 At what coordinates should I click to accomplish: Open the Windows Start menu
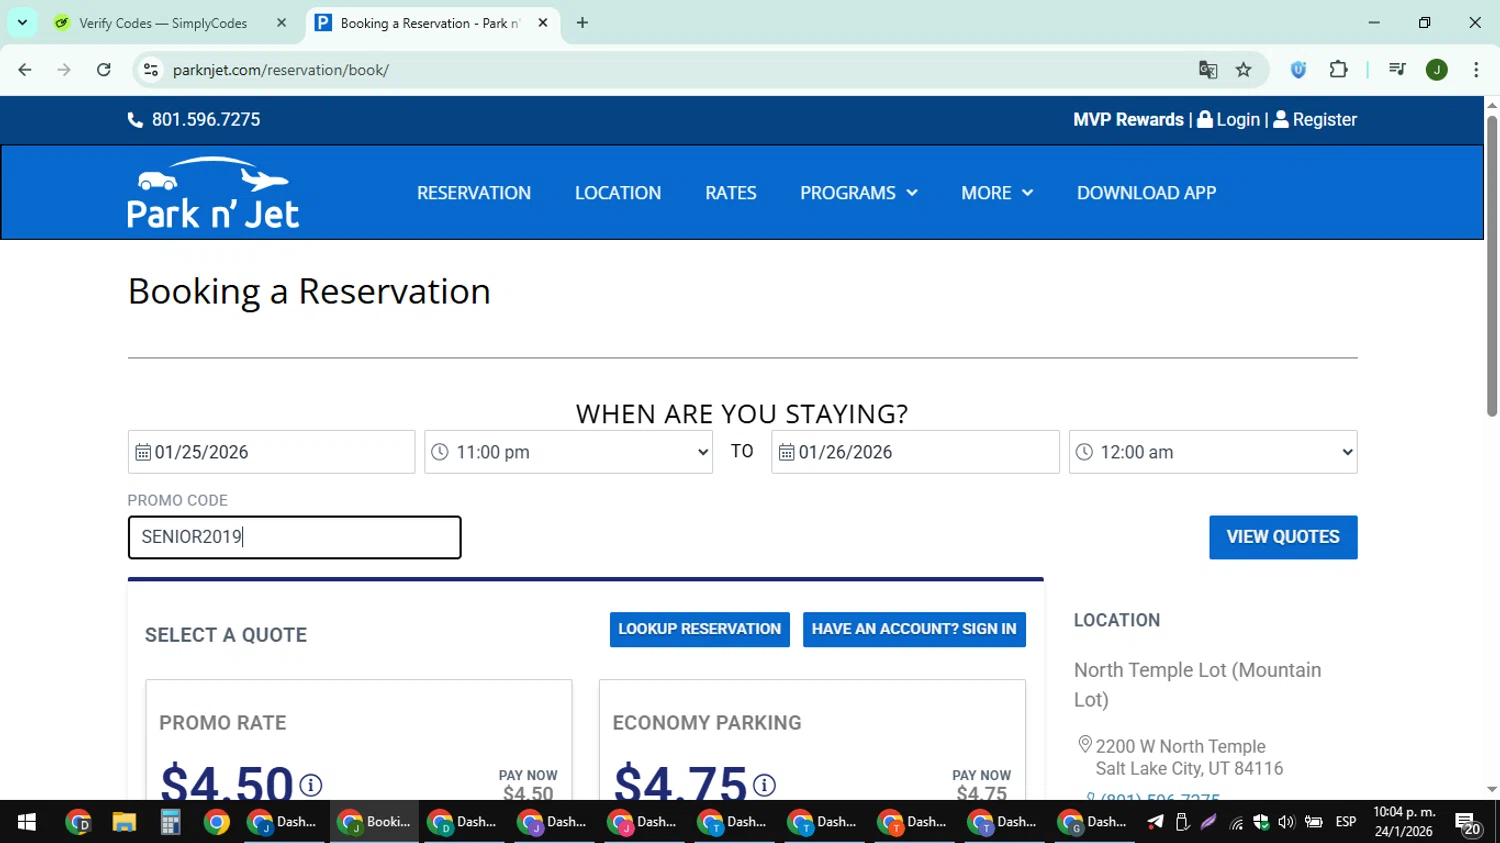(27, 822)
